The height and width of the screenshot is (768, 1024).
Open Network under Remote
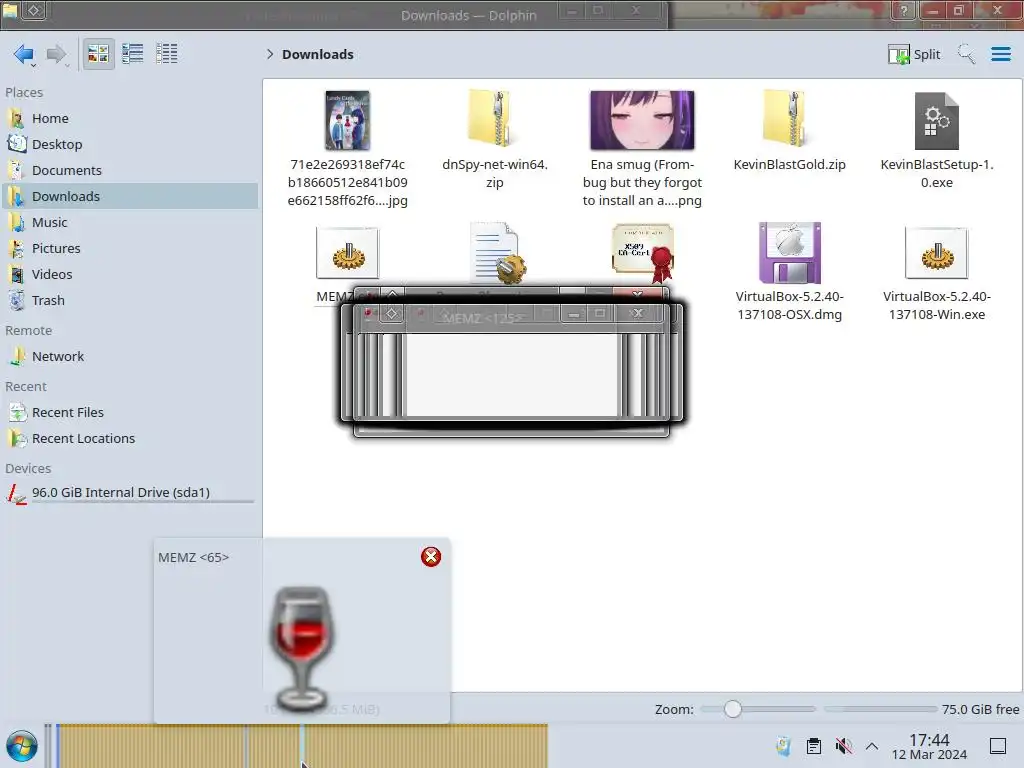[x=129, y=357]
